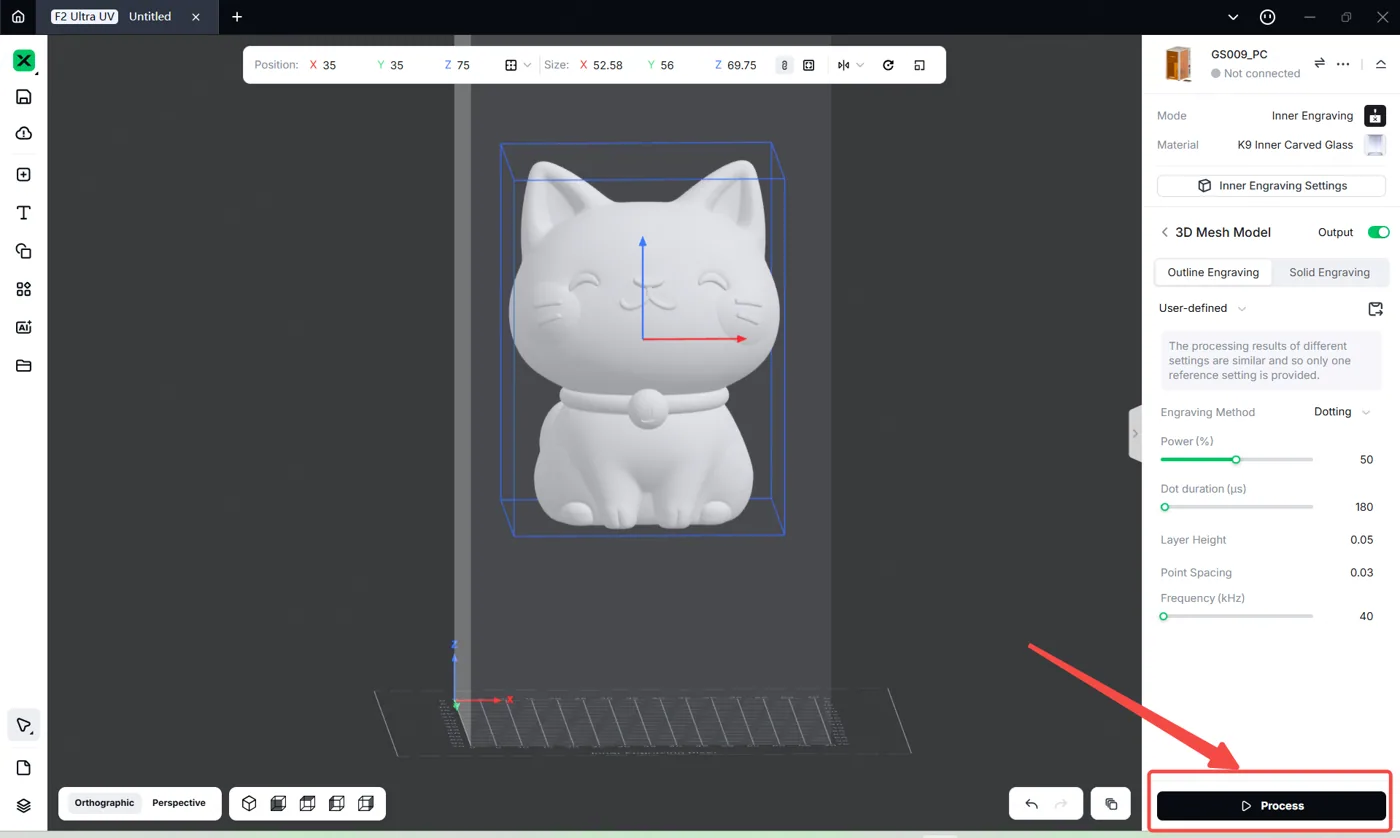Screen dimensions: 1400x838
Task: Click the Layer Height value 0.05
Action: pos(1361,540)
